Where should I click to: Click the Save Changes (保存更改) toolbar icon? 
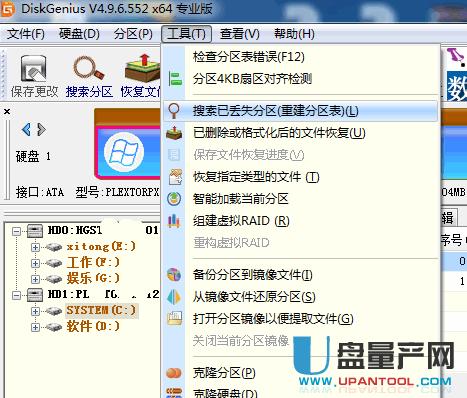[x=33, y=69]
